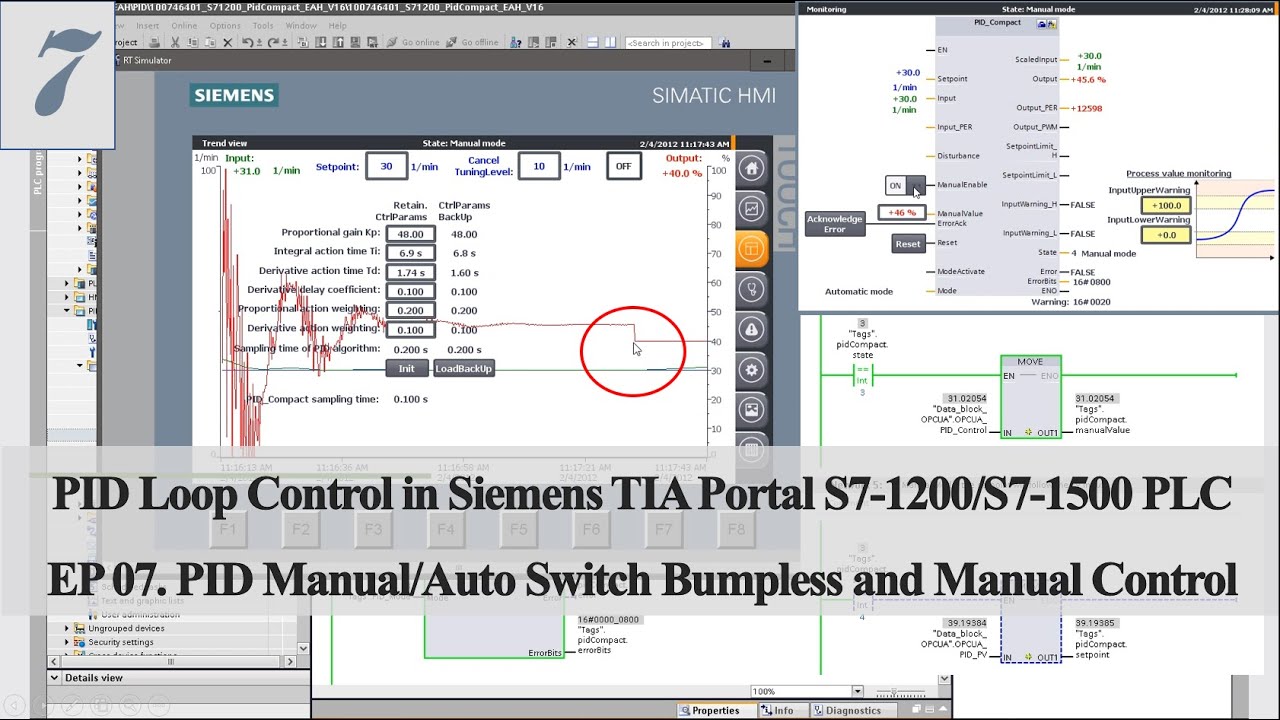Click the Accessible devices icon in toolbar
The width and height of the screenshot is (1280, 720).
(x=515, y=42)
